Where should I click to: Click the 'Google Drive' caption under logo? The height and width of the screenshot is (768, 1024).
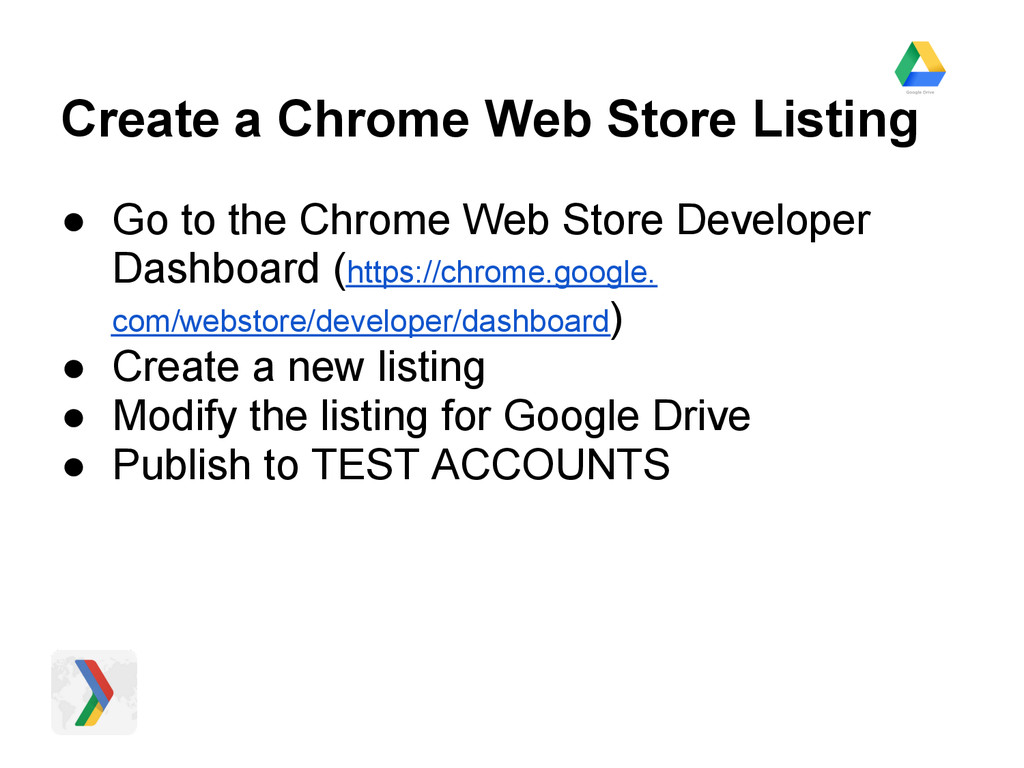[919, 91]
